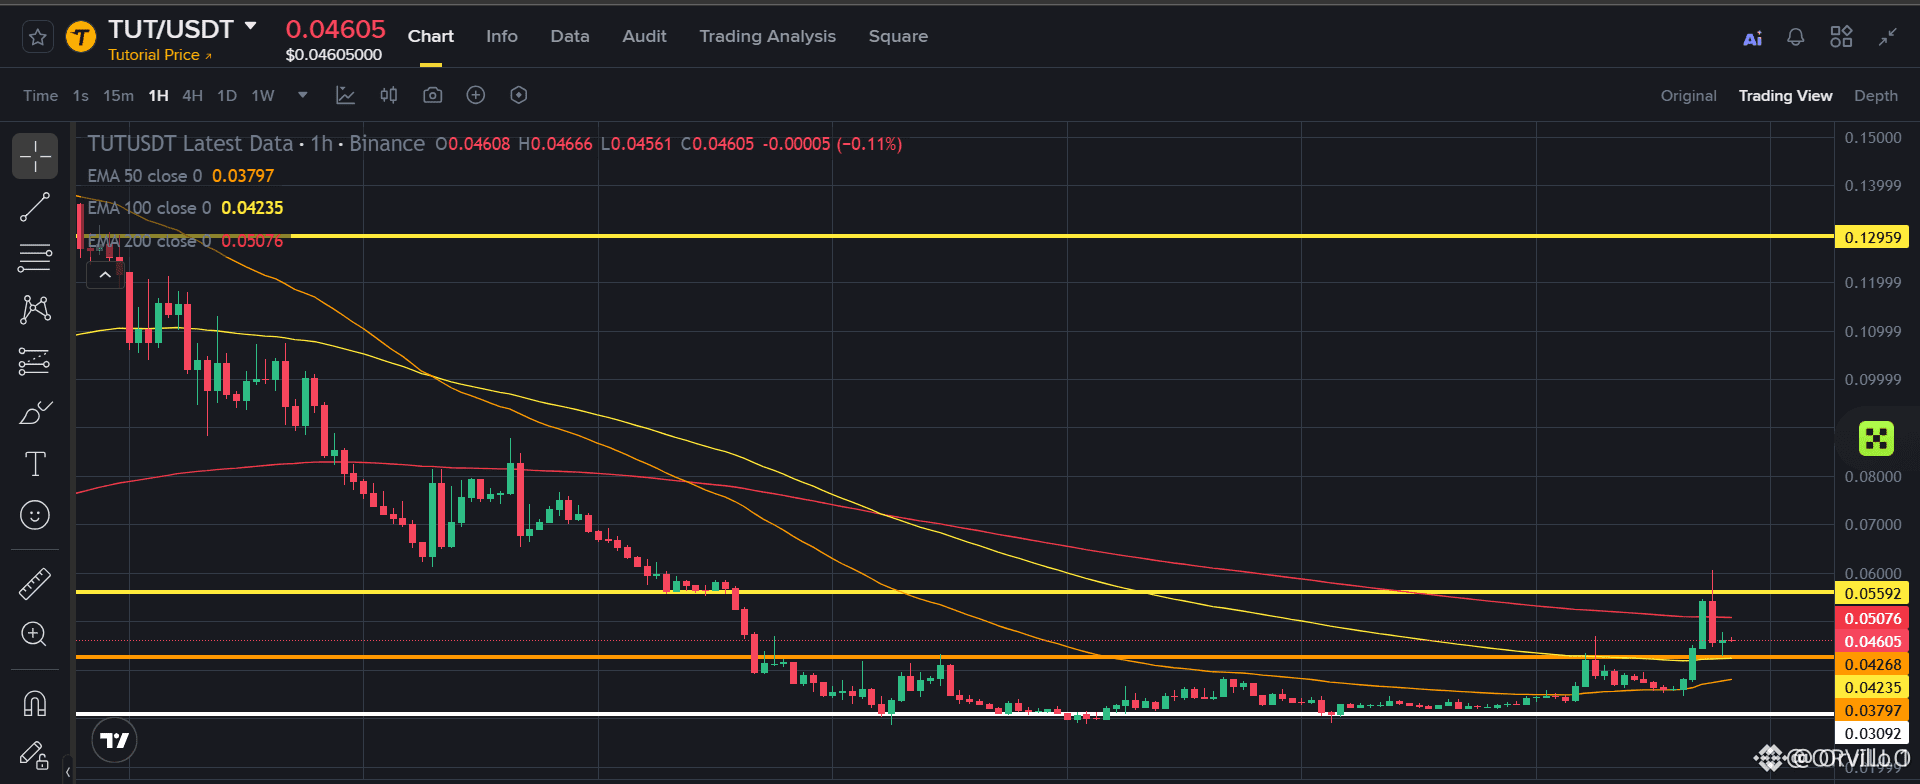Open chart settings hexagon icon

tap(518, 95)
